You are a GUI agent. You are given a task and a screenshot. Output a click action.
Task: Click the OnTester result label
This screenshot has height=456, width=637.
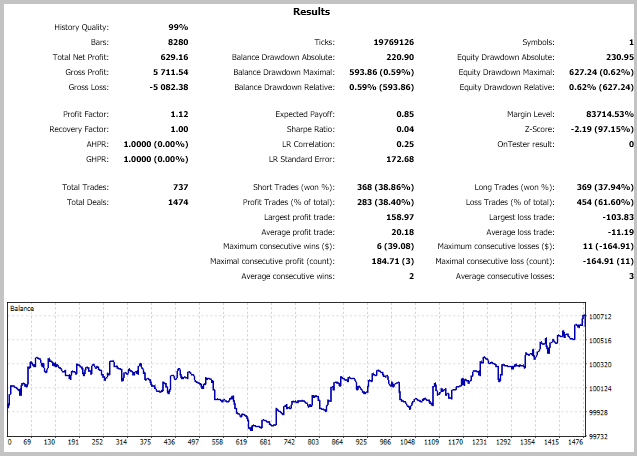click(526, 144)
